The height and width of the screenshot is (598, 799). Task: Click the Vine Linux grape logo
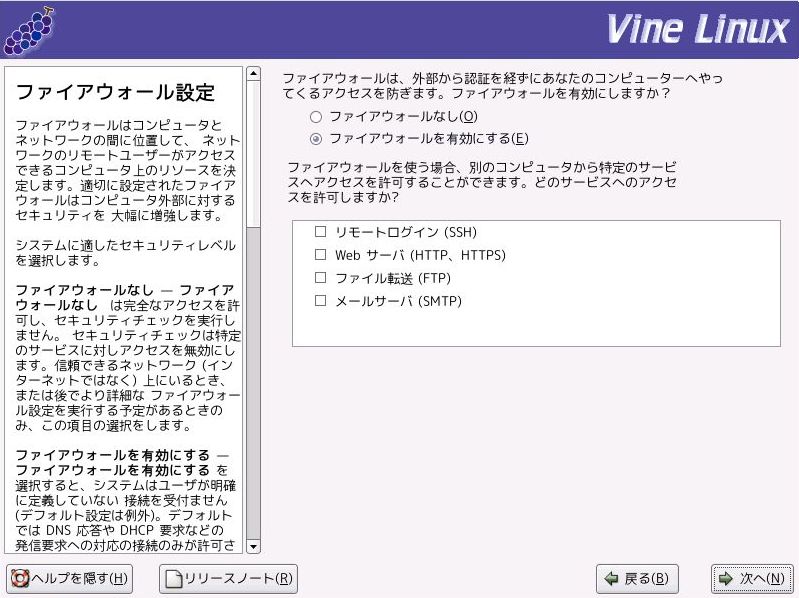30,31
